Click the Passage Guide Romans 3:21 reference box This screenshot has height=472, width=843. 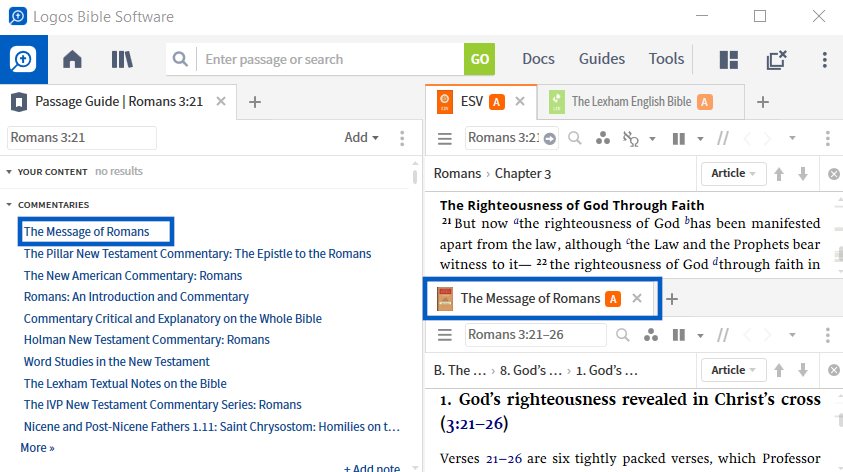[82, 138]
